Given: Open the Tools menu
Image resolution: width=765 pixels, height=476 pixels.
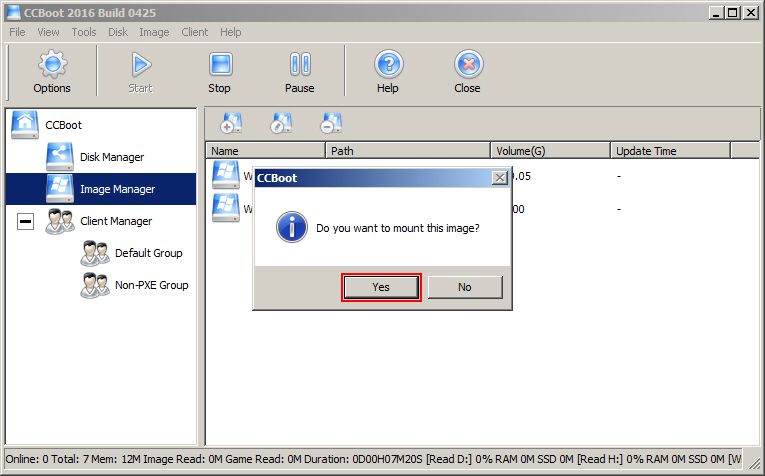Looking at the screenshot, I should point(84,32).
